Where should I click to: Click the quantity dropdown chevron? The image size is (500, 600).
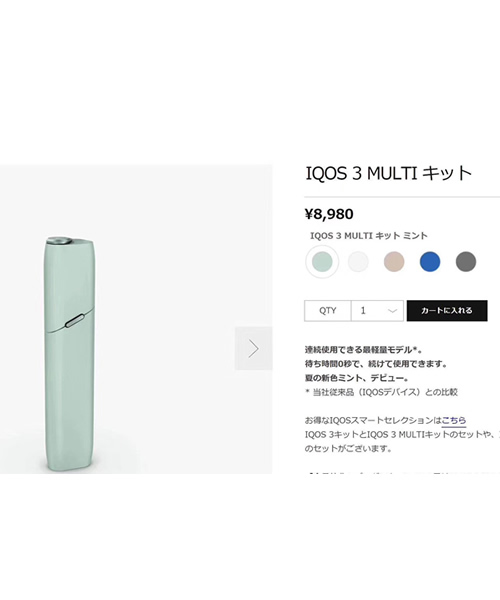pyautogui.click(x=392, y=311)
